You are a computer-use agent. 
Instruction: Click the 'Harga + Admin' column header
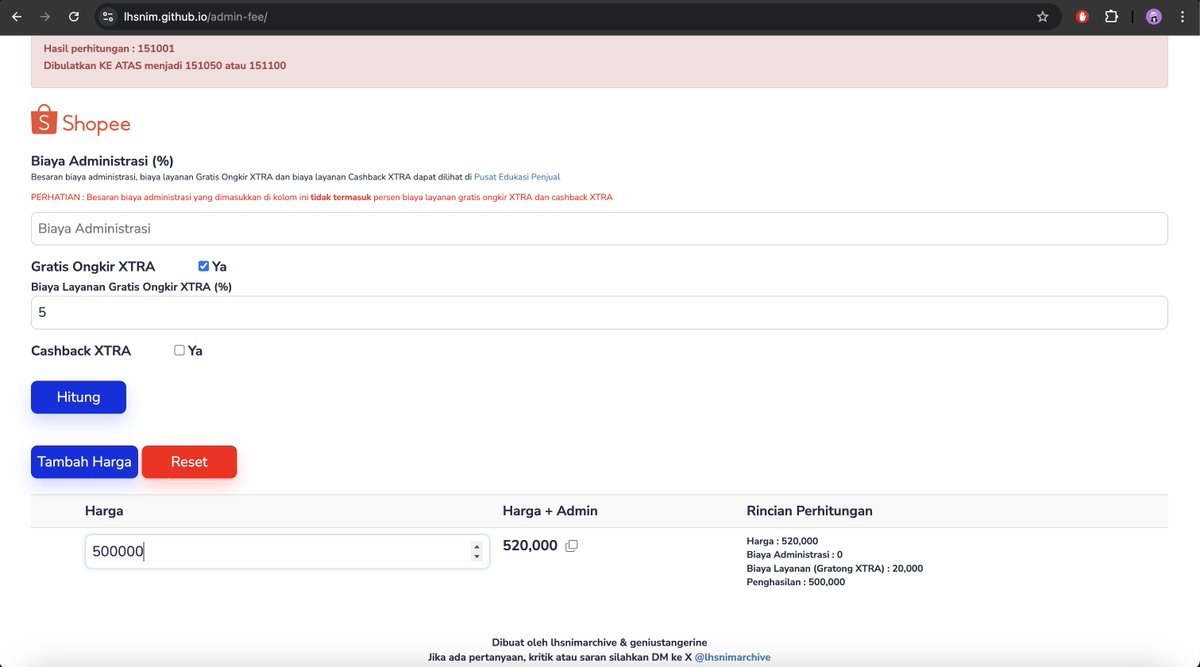(550, 511)
